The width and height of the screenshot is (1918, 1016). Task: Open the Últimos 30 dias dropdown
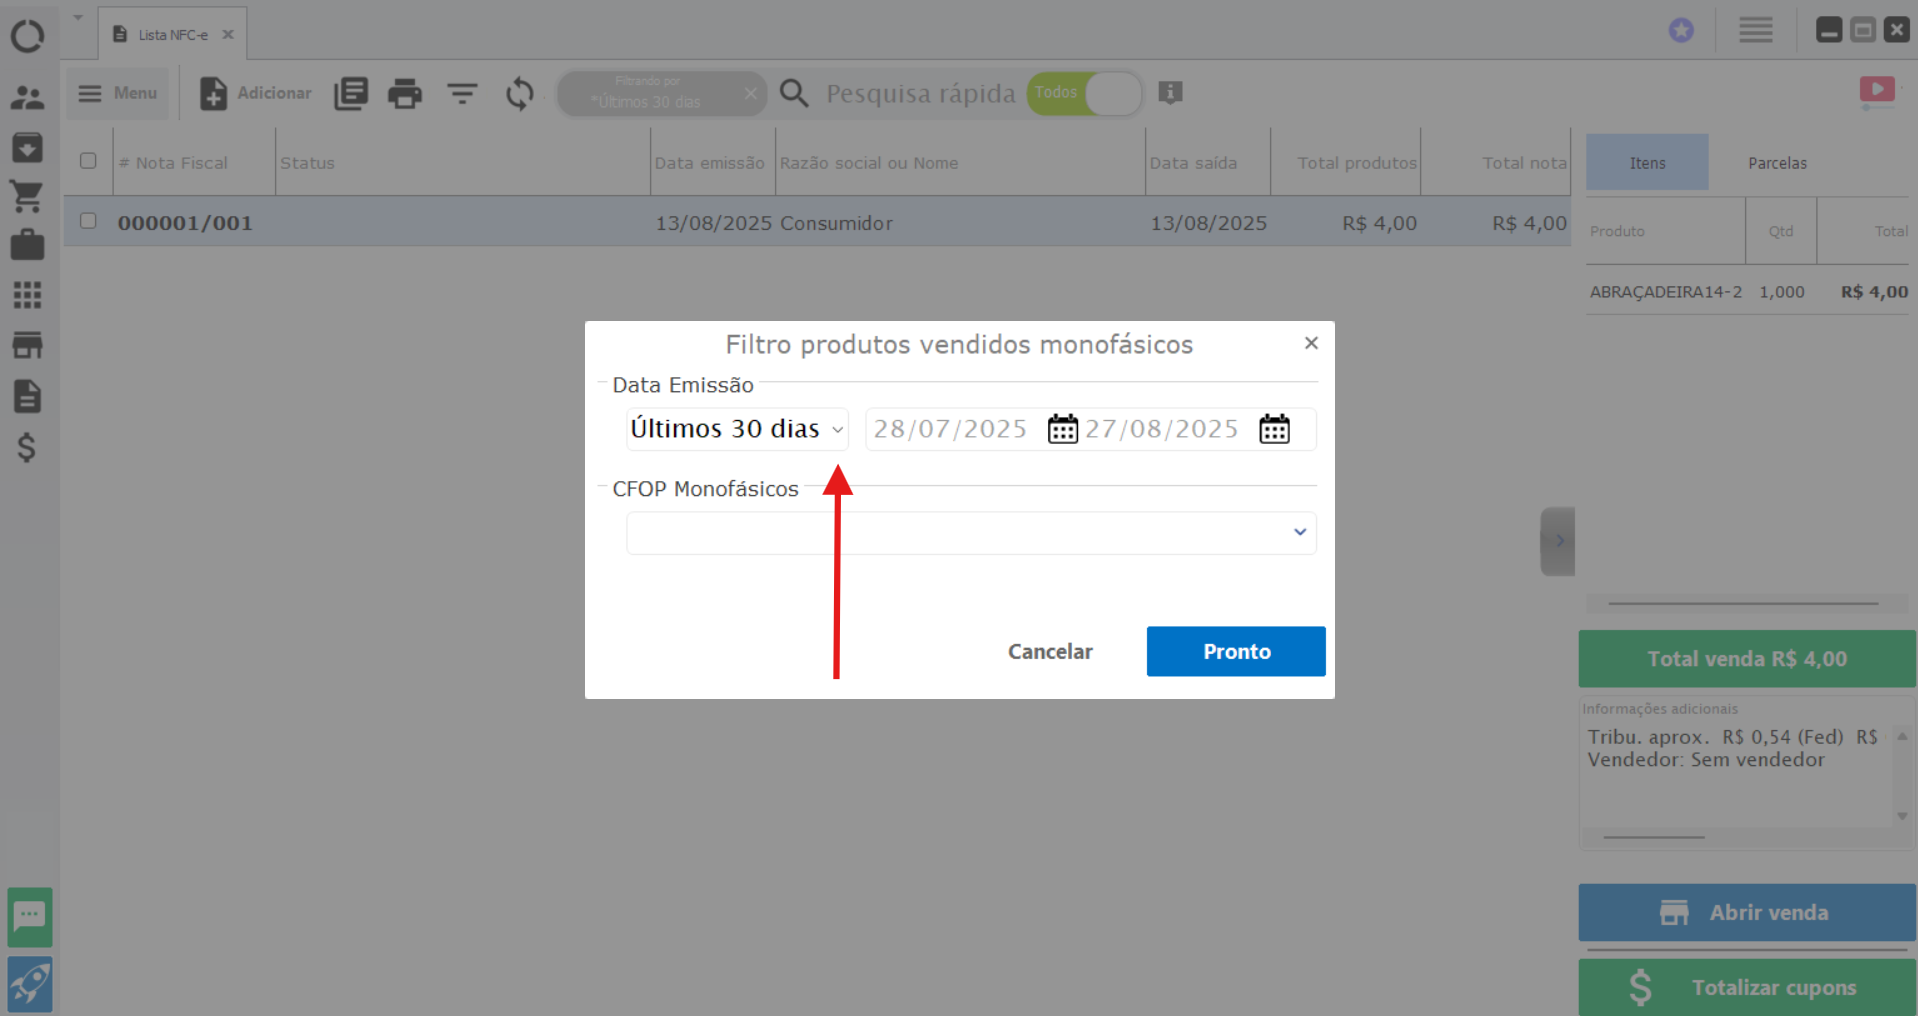pyautogui.click(x=737, y=429)
